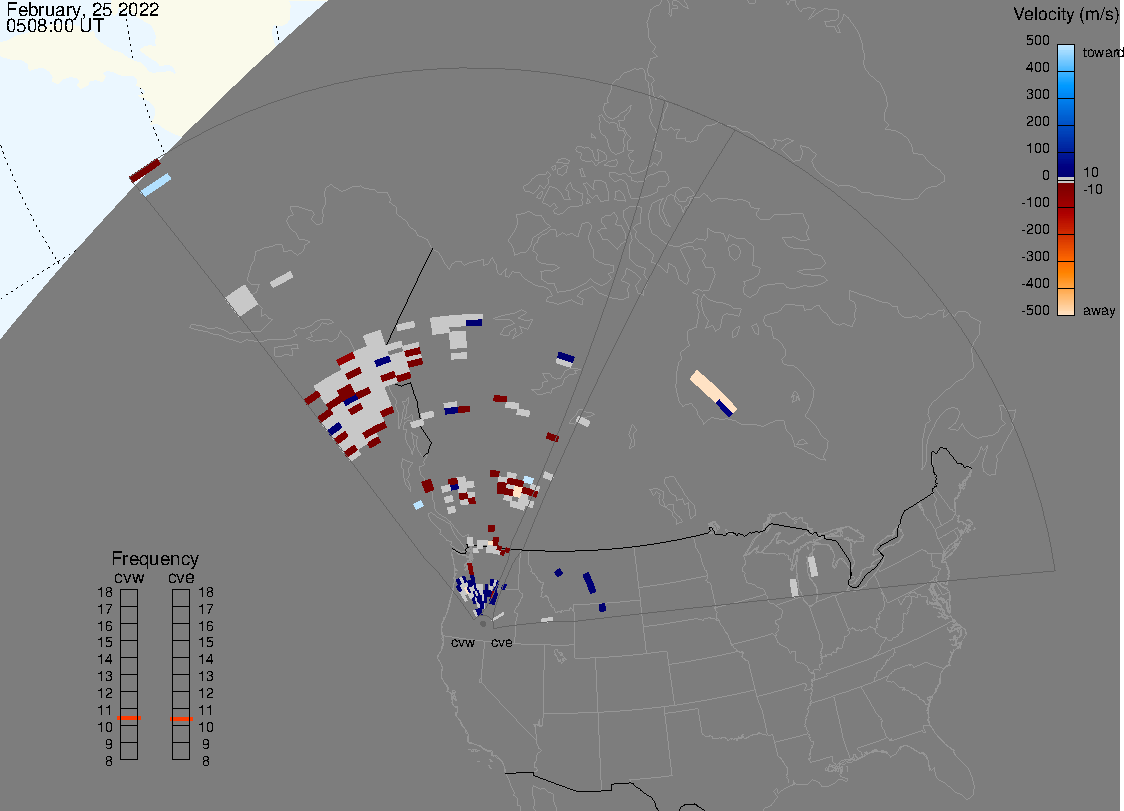Click the dark red echo at cvw far range edge
This screenshot has height=811, width=1124.
[145, 171]
